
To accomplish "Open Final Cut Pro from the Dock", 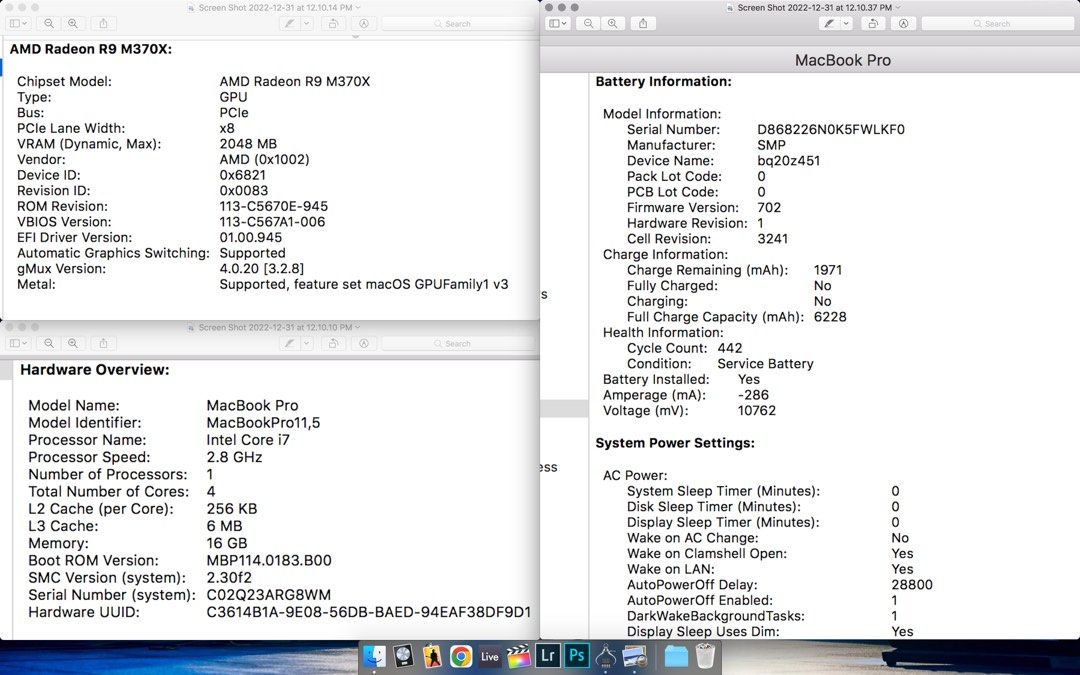I will coord(519,656).
